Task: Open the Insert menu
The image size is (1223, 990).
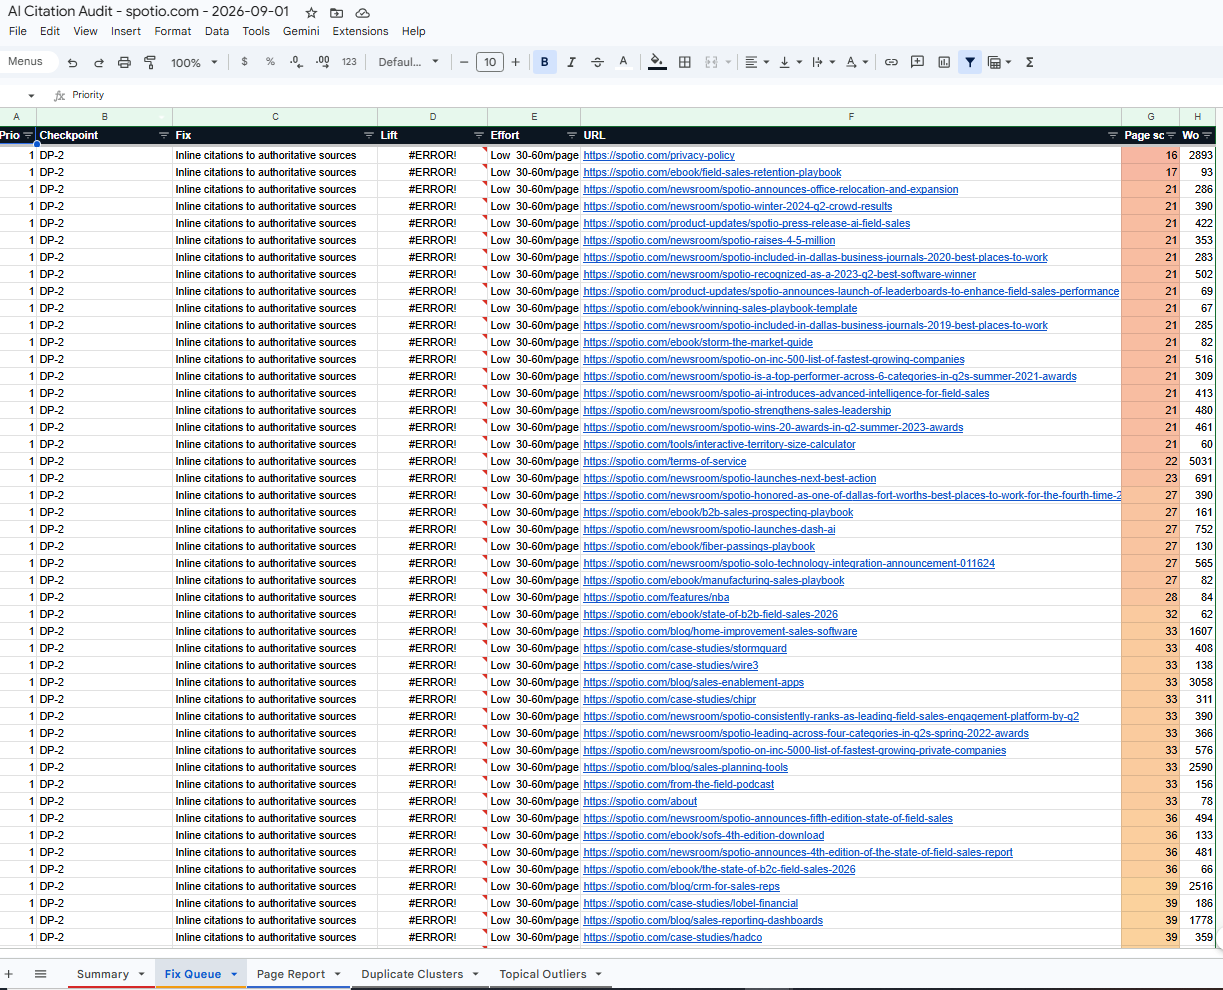Action: click(126, 31)
